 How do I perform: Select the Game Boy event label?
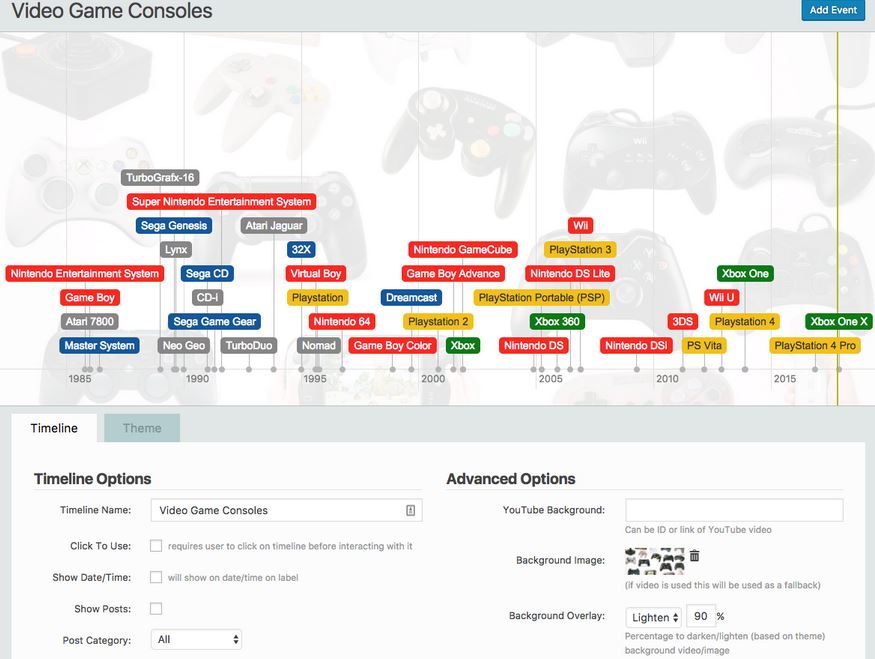(x=90, y=297)
